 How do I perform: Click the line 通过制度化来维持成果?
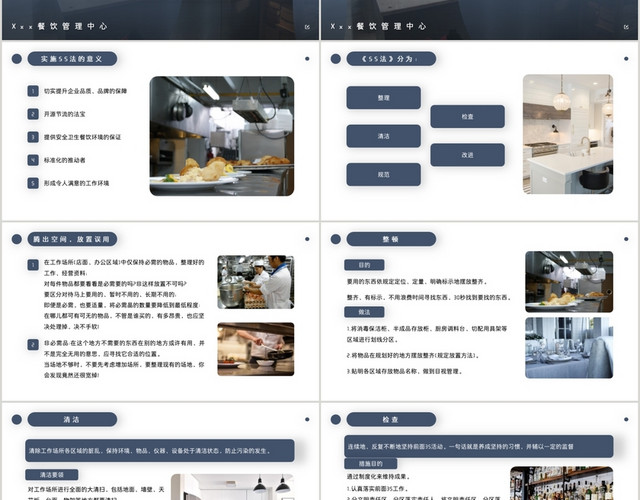pos(378,476)
